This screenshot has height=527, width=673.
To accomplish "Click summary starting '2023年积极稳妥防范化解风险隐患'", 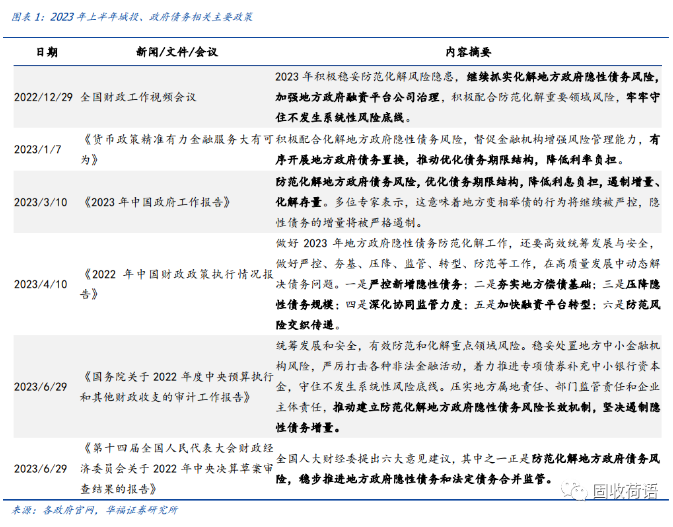I will pyautogui.click(x=468, y=97).
